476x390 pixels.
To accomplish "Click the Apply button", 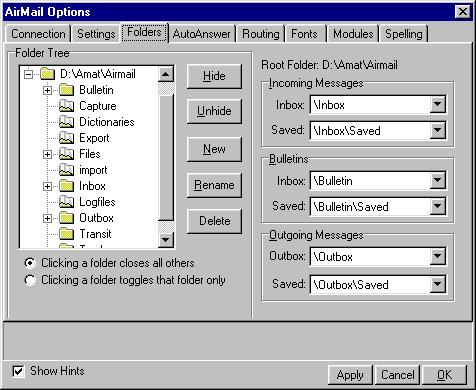I will tap(350, 375).
